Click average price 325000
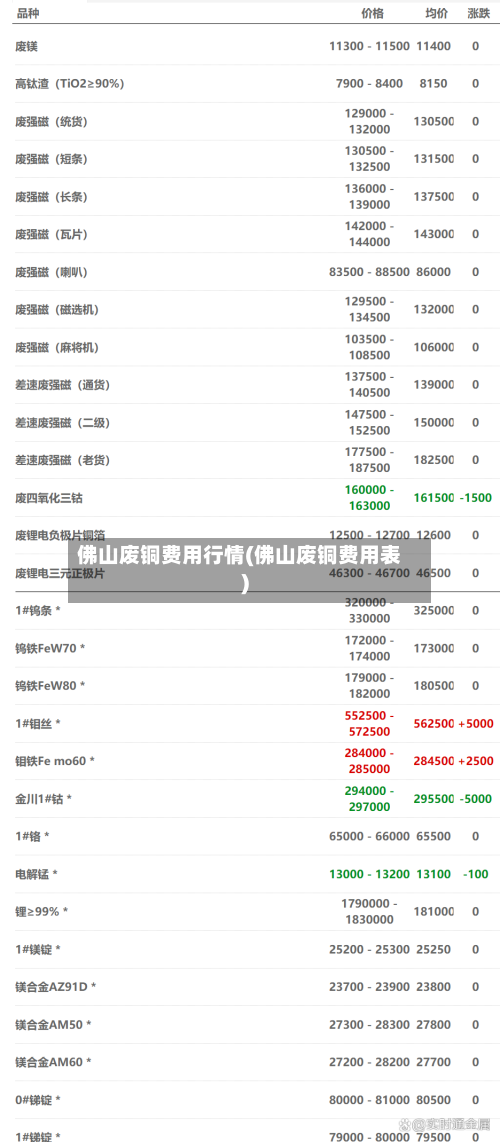Image resolution: width=500 pixels, height=1142 pixels. tap(434, 610)
